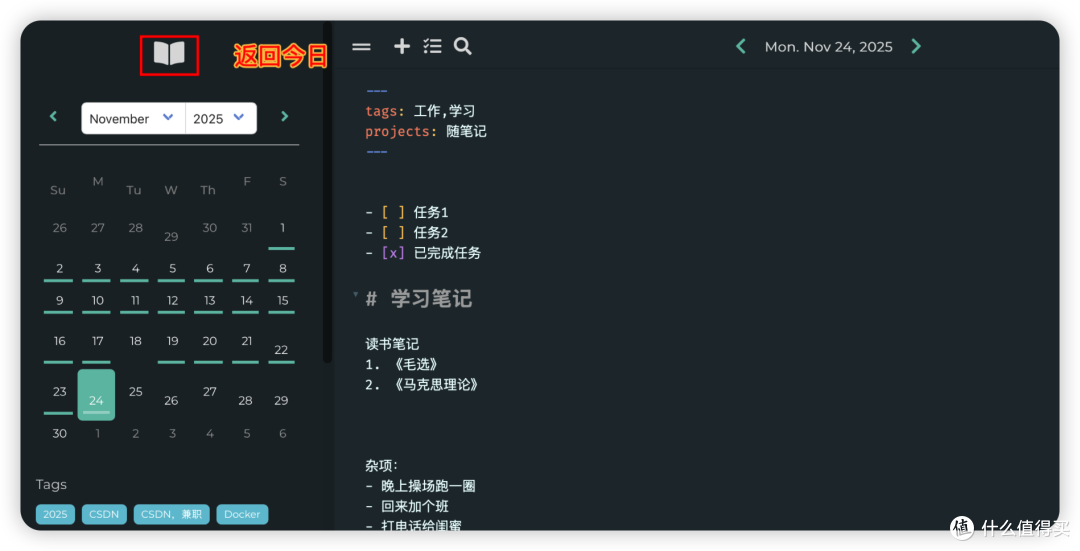Open November 5 in the calendar
Image resolution: width=1080 pixels, height=551 pixels.
[x=172, y=269]
